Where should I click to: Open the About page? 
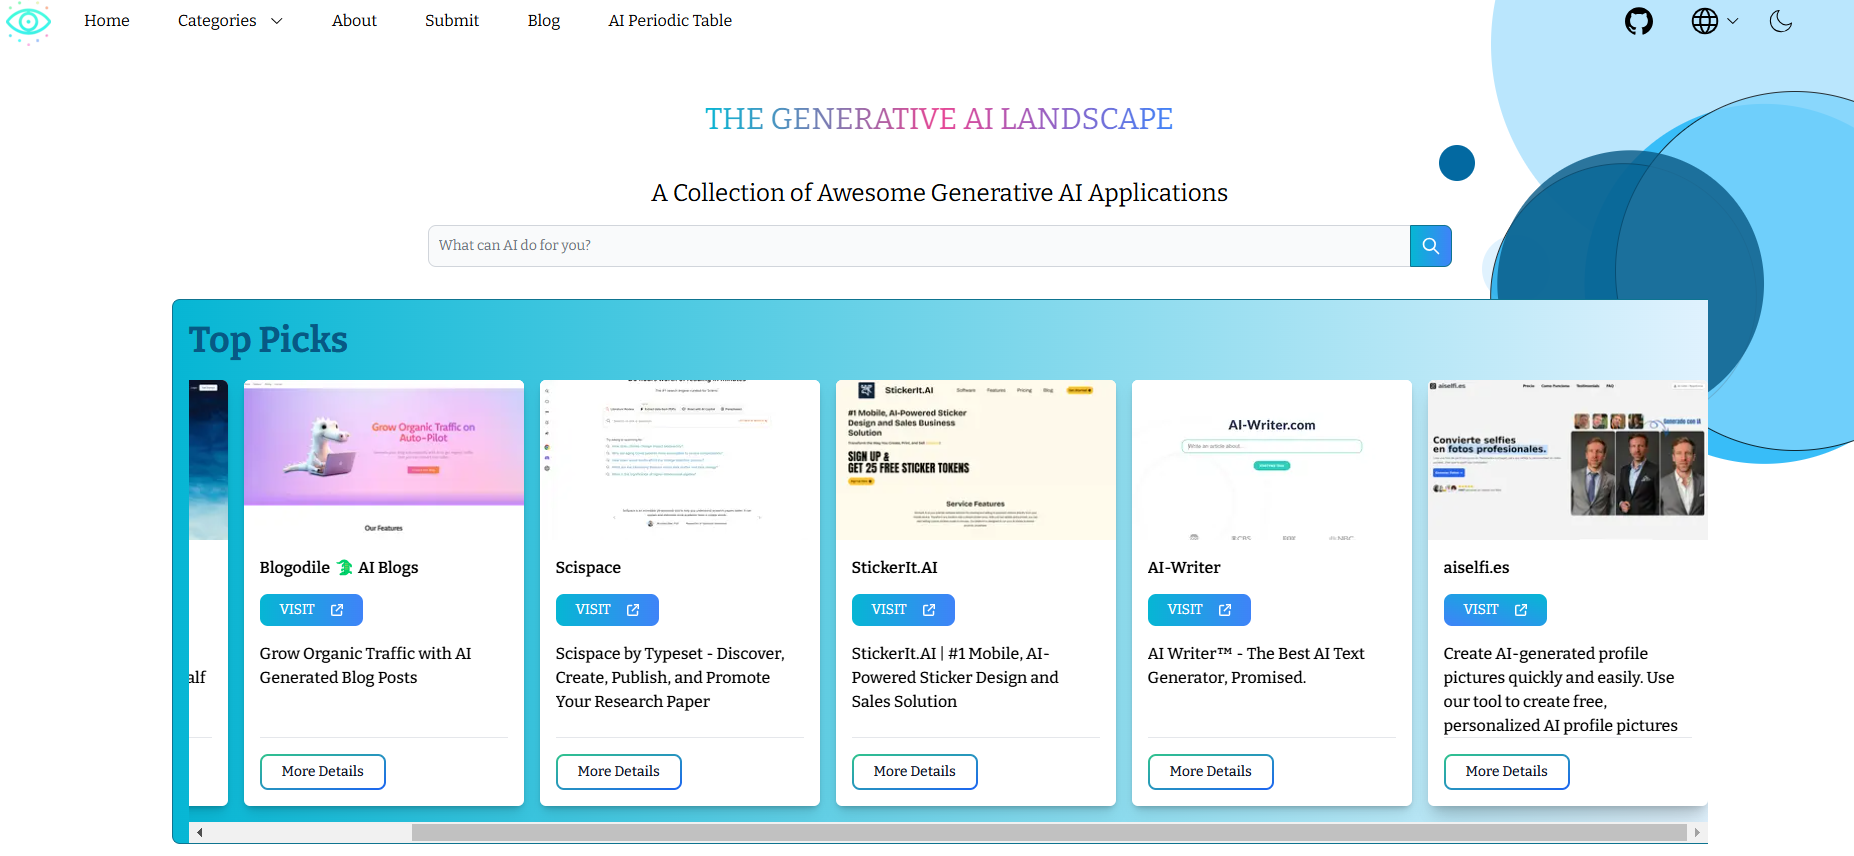pyautogui.click(x=354, y=21)
